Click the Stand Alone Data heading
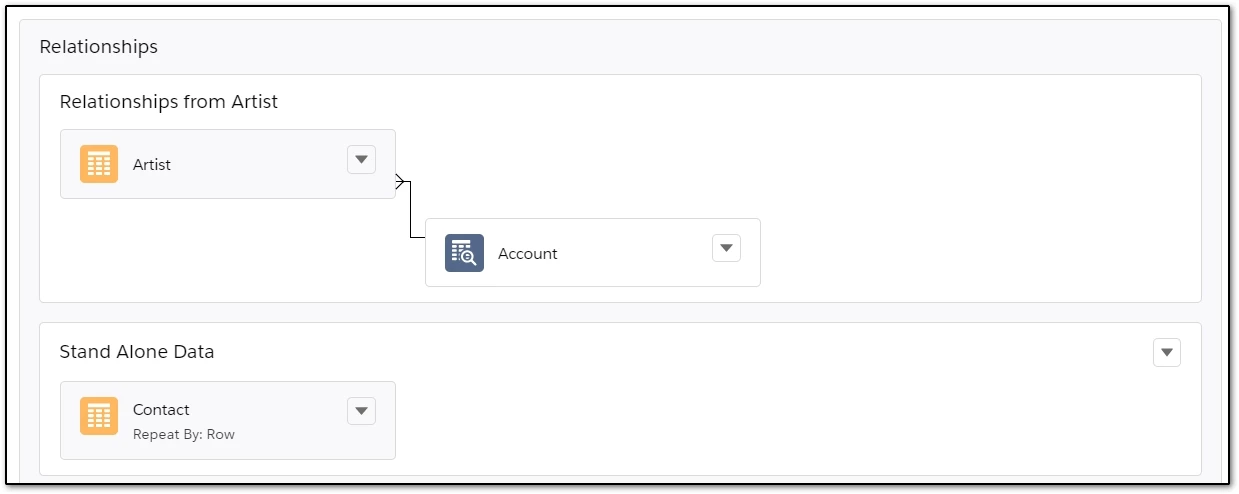The height and width of the screenshot is (494, 1239). (137, 352)
